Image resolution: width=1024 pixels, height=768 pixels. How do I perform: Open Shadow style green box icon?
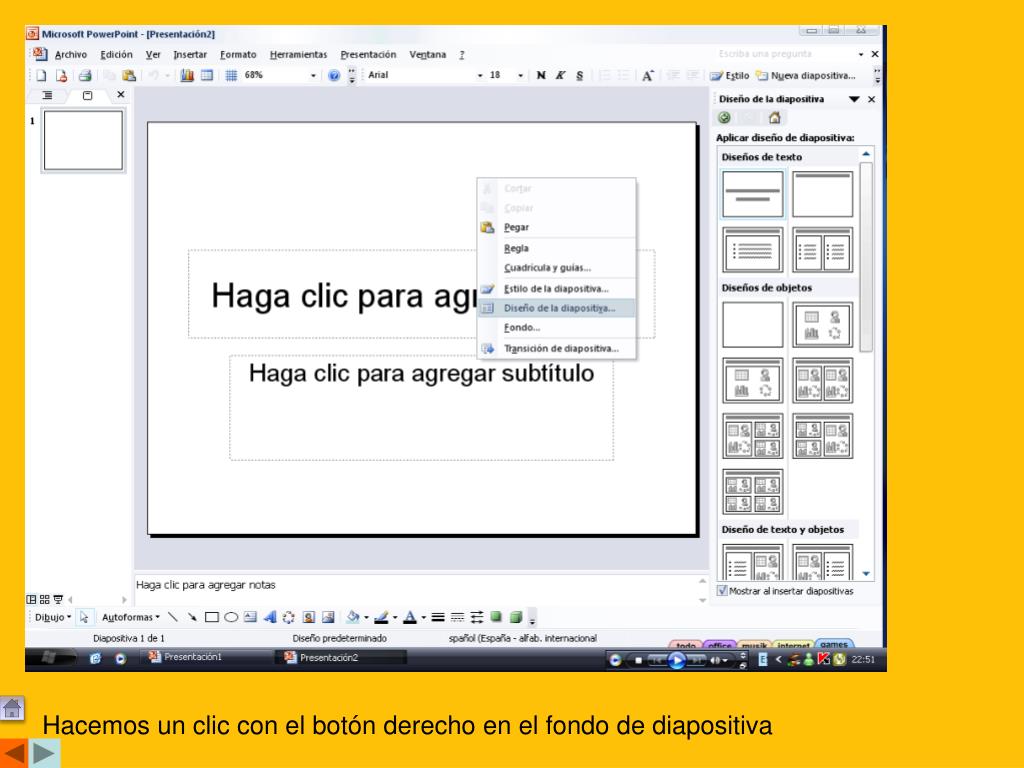496,616
